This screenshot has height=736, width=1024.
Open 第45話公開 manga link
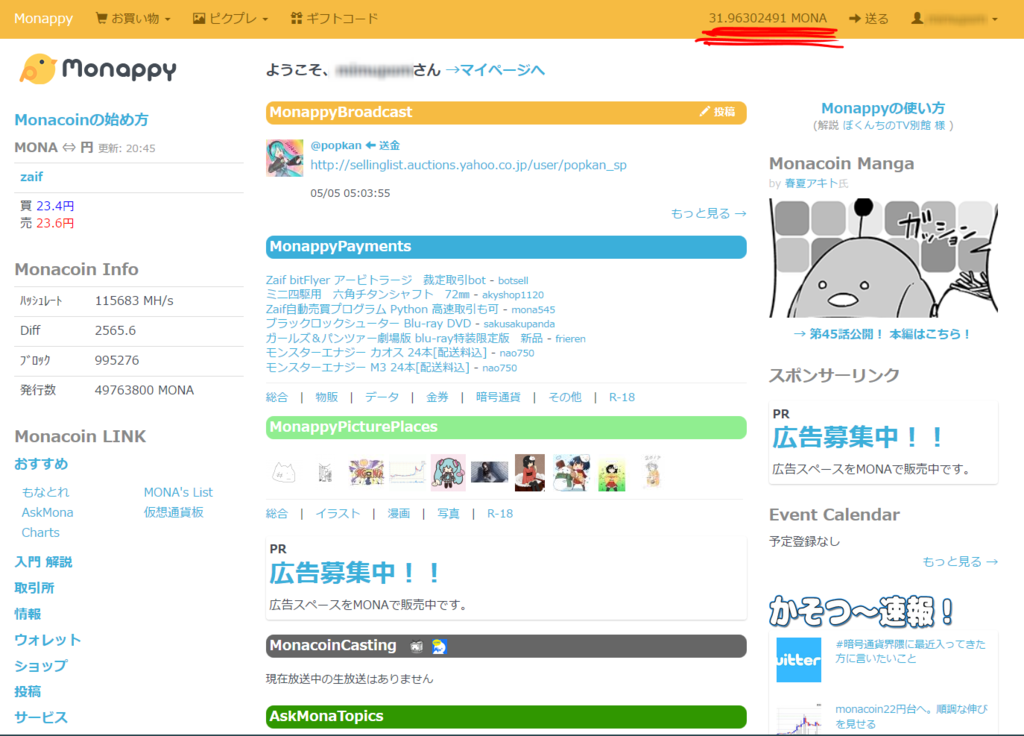tap(883, 334)
